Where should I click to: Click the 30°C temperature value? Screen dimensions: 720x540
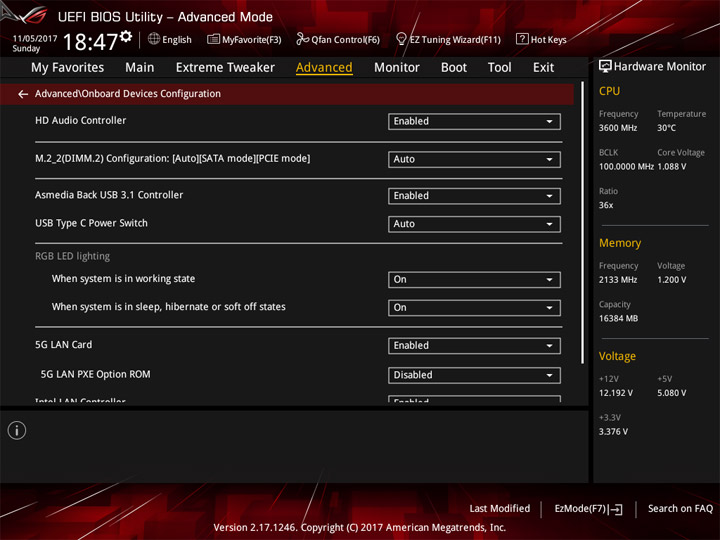pyautogui.click(x=666, y=128)
